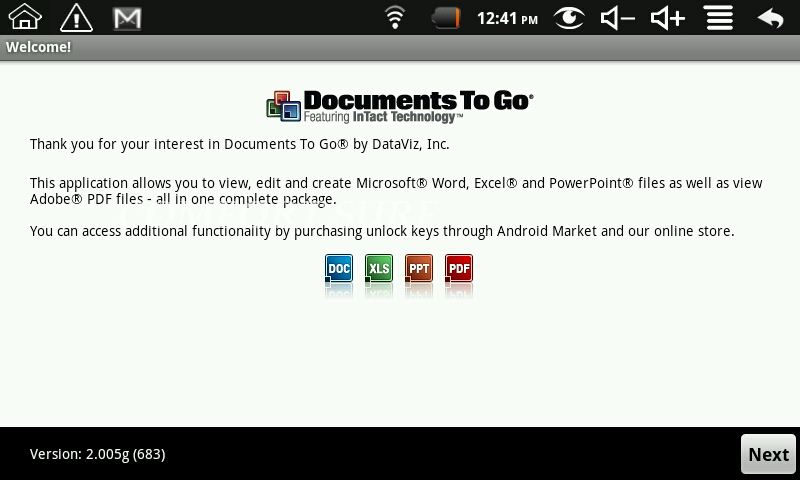
Task: Click the clock showing 12:41 PM
Action: click(507, 17)
